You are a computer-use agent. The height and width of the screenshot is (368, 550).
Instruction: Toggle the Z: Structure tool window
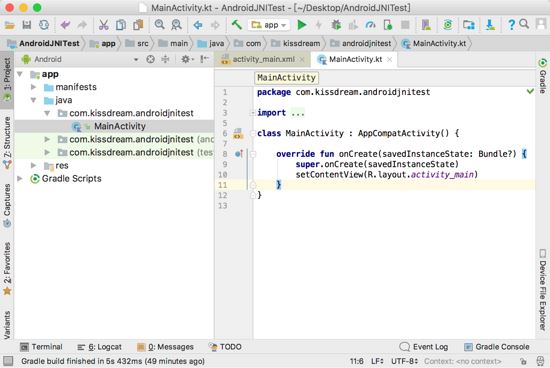[x=7, y=142]
